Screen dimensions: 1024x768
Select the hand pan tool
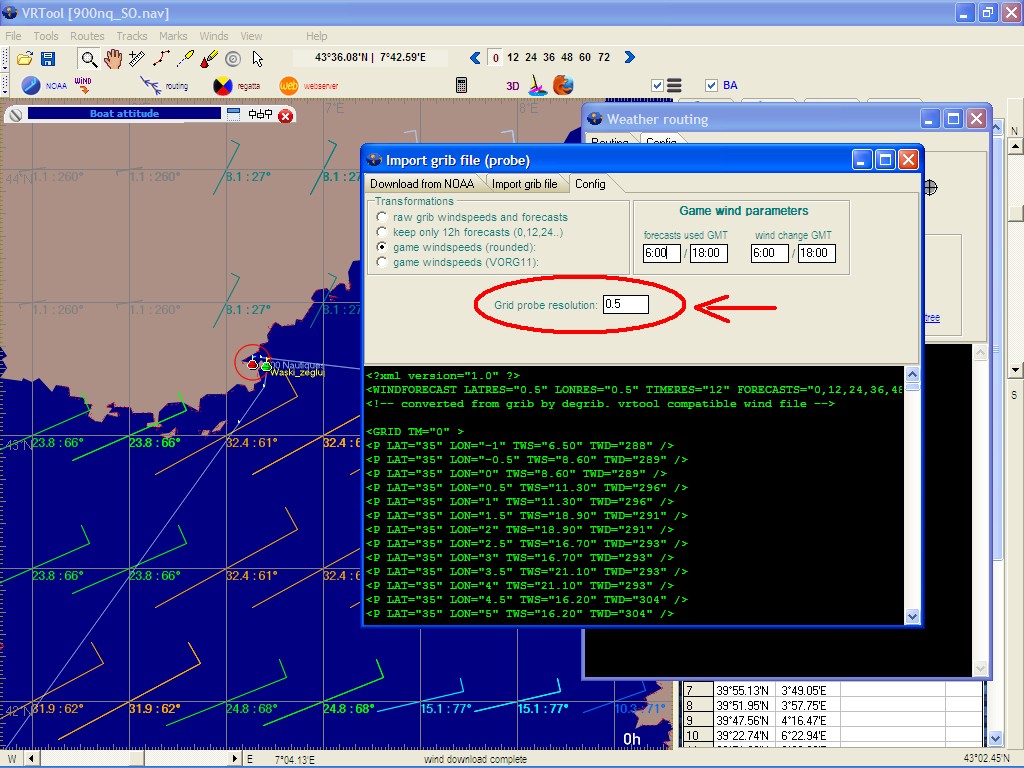point(113,59)
